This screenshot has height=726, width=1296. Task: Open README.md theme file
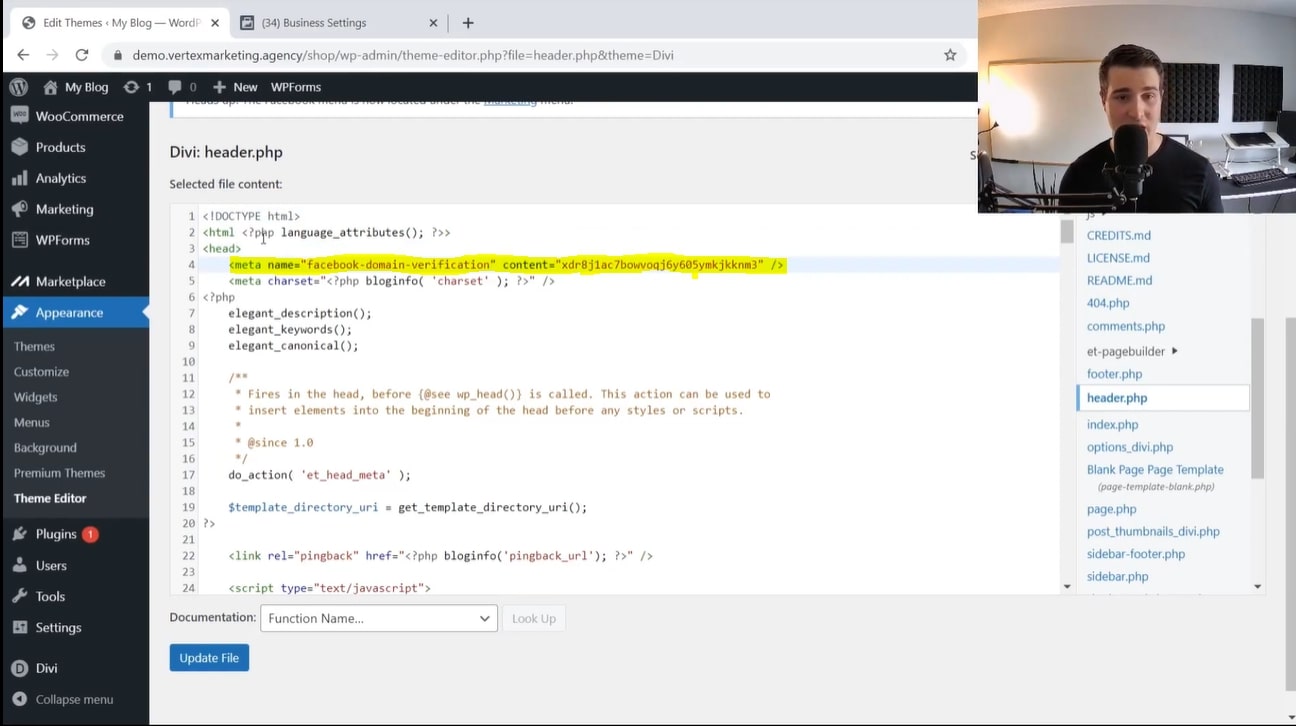(1120, 281)
